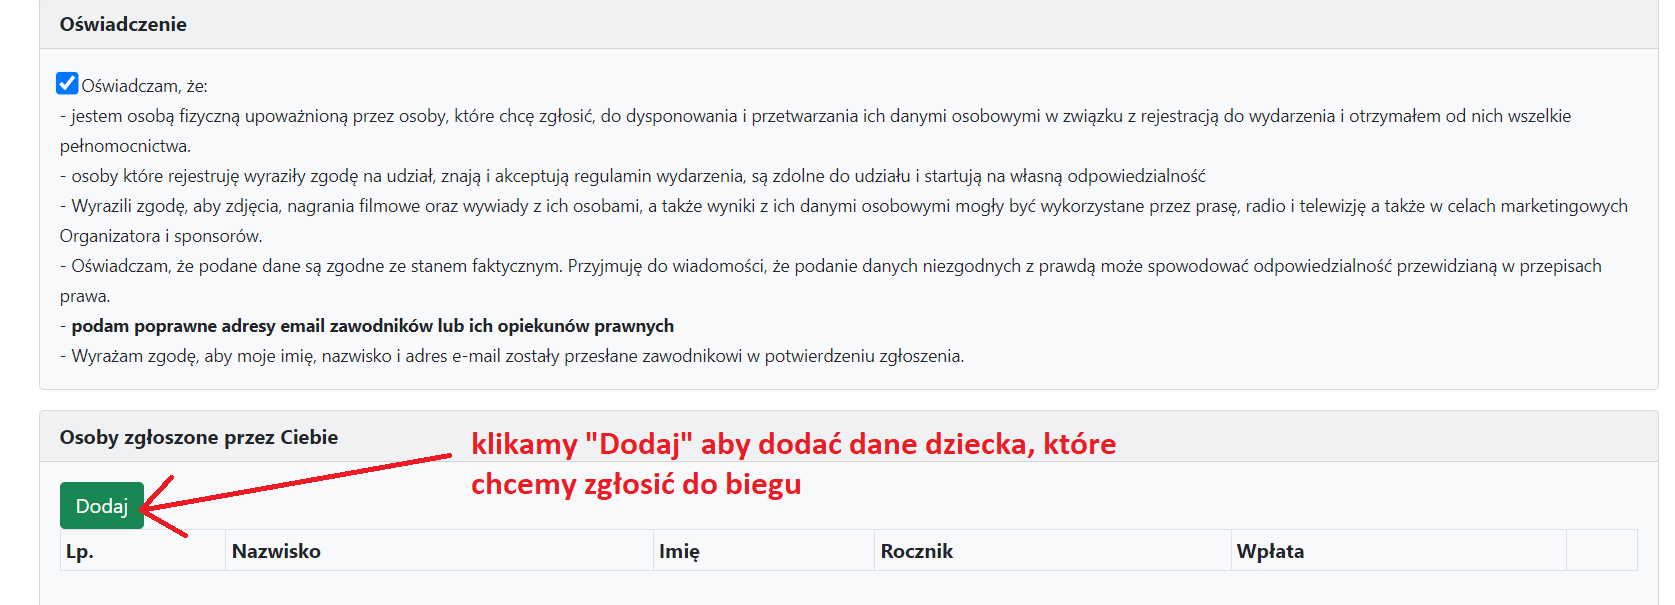Click the Lp. column header
The image size is (1675, 605).
tap(80, 551)
